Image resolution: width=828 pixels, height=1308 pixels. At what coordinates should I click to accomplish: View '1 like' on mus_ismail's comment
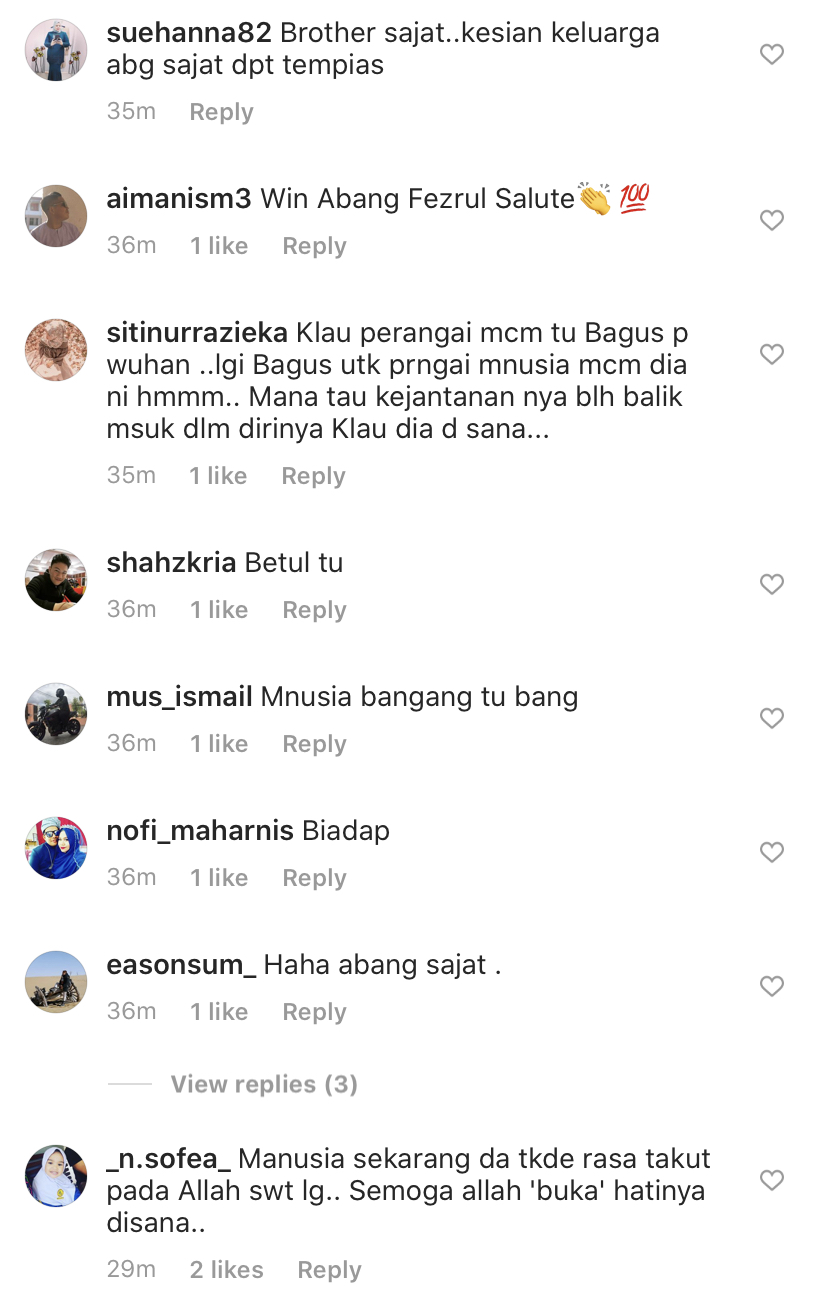pyautogui.click(x=219, y=744)
